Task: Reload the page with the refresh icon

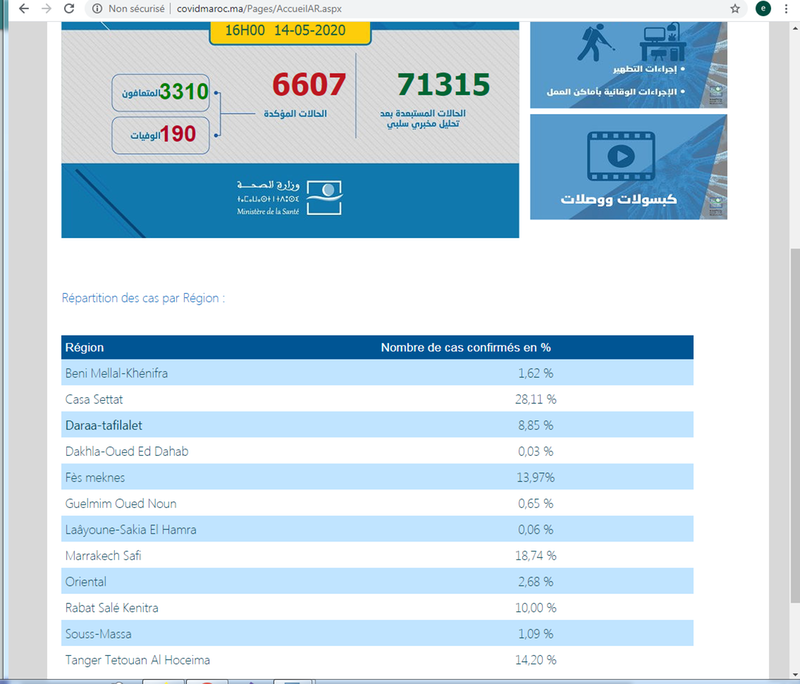Action: click(69, 8)
